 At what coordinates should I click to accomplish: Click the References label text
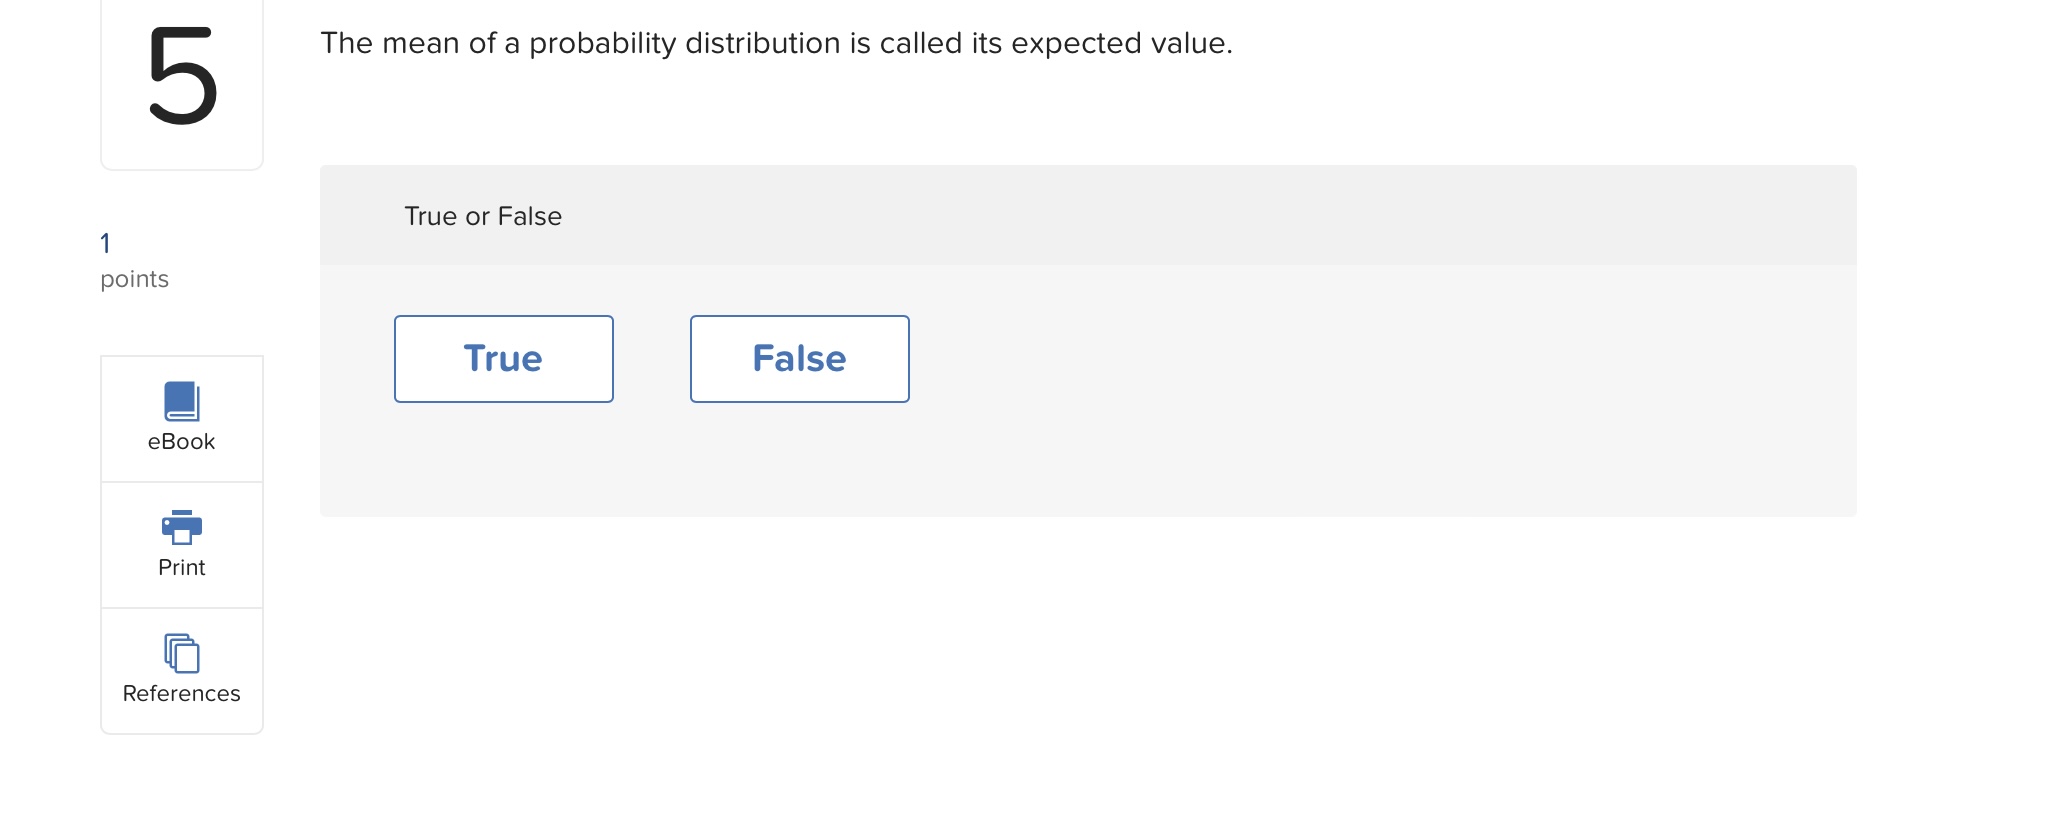pos(181,692)
